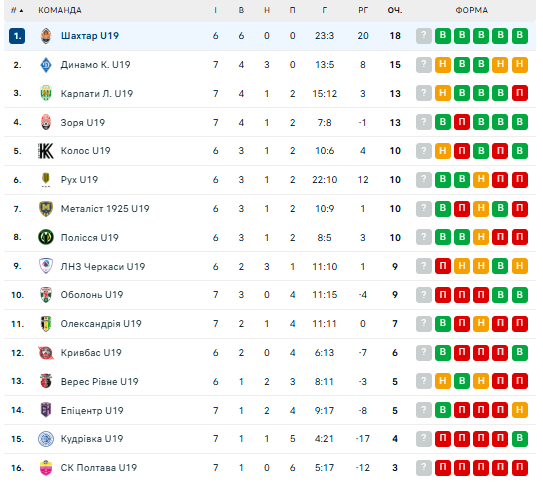The image size is (543, 482).
Task: Open the Зоря U19 team link
Action: tap(83, 123)
